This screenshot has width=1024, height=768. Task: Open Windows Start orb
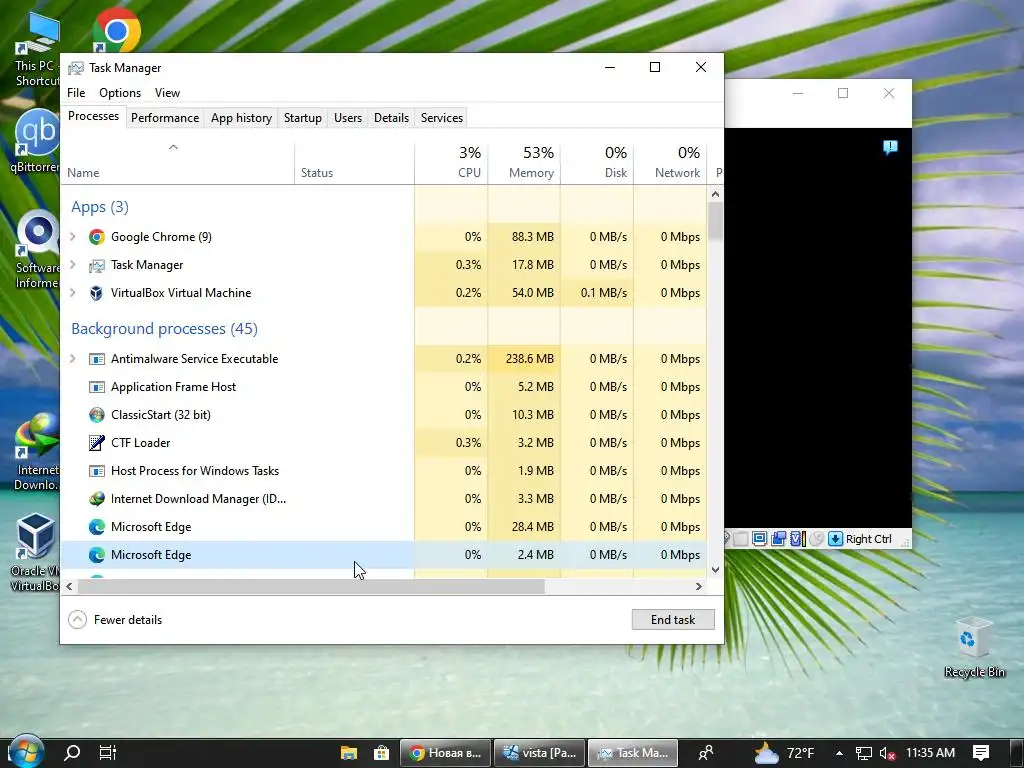point(25,752)
